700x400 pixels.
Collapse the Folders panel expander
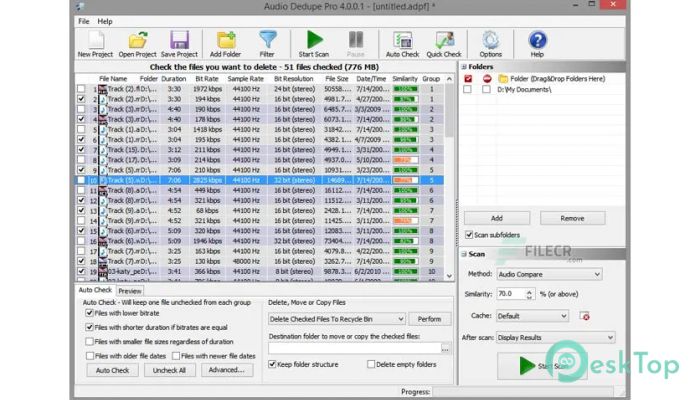point(464,67)
